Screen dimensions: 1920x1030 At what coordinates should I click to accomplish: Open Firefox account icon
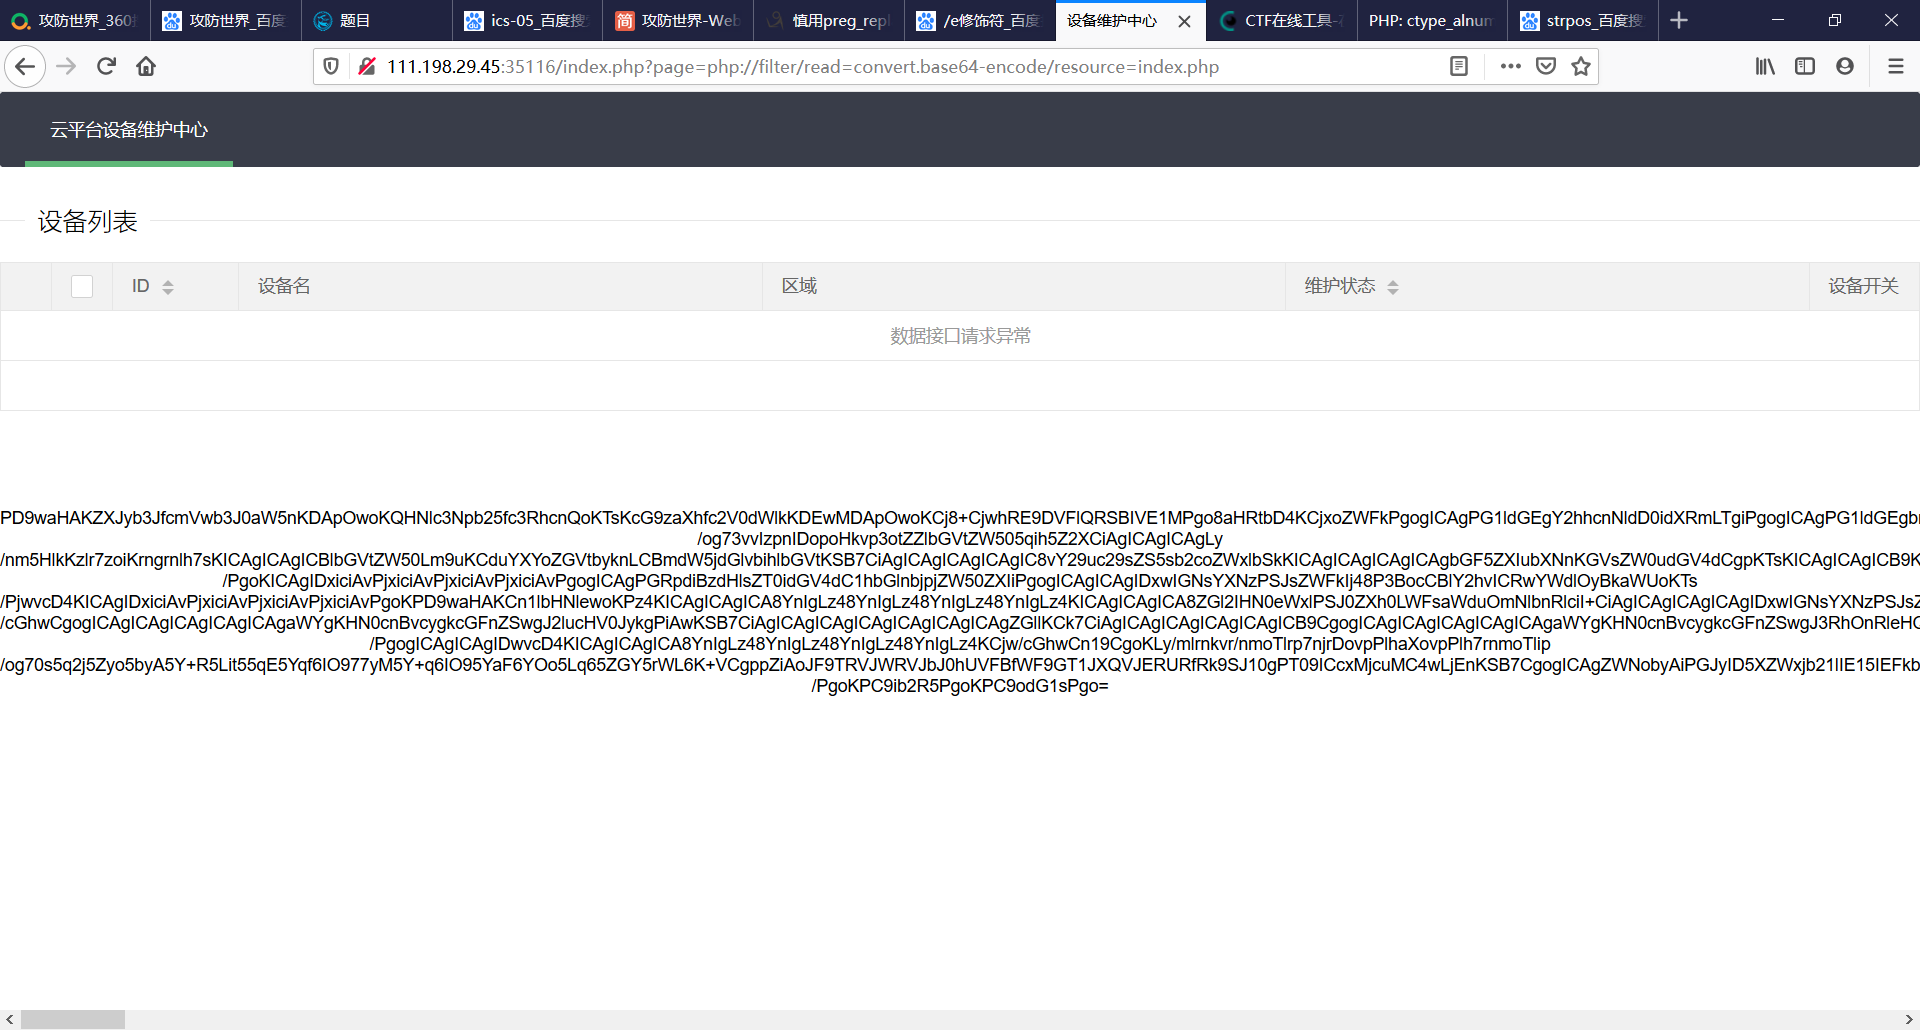point(1845,66)
